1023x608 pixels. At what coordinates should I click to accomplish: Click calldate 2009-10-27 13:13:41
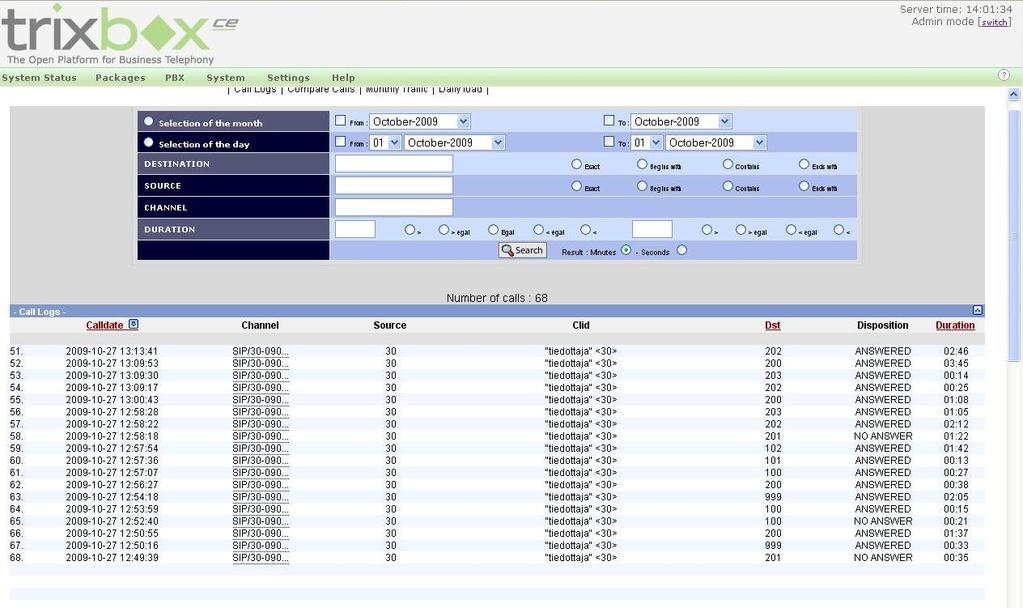point(112,351)
